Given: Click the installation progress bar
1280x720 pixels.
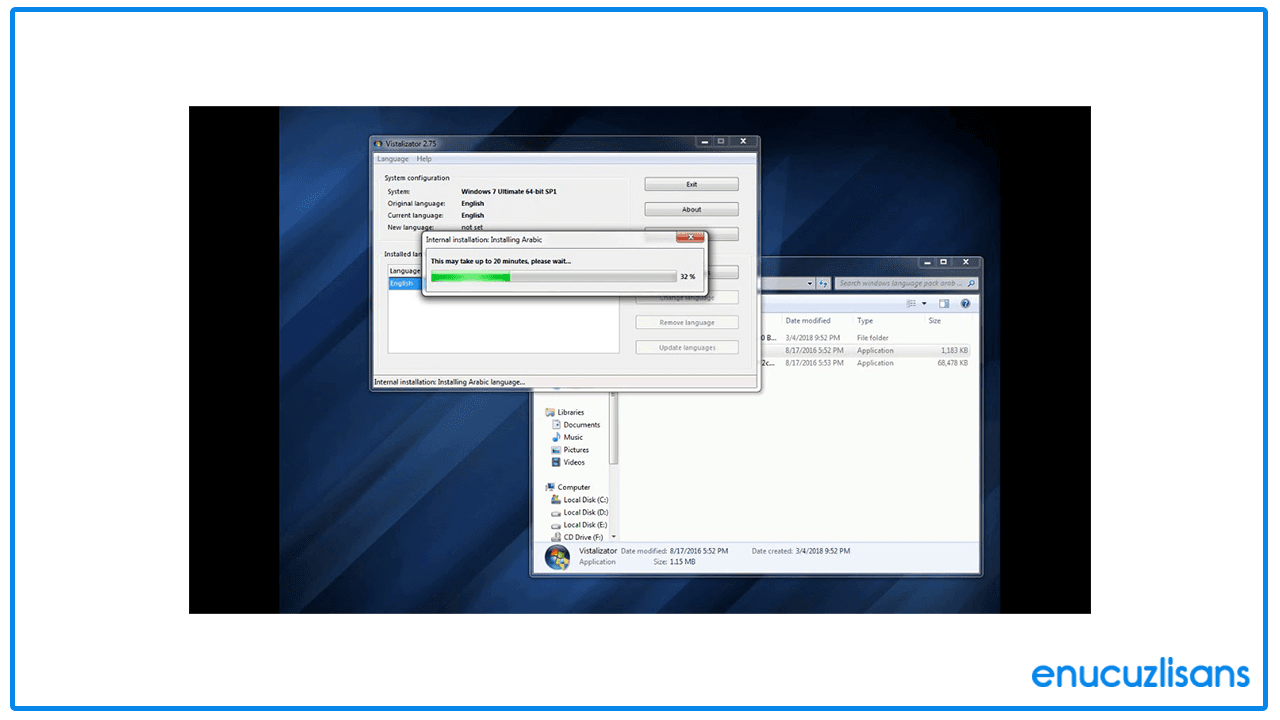Looking at the screenshot, I should click(553, 276).
